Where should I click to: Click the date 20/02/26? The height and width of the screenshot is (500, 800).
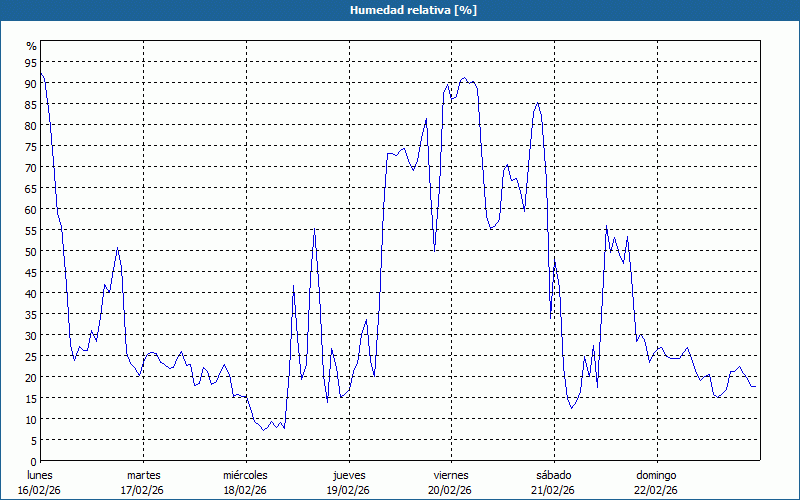tap(450, 490)
